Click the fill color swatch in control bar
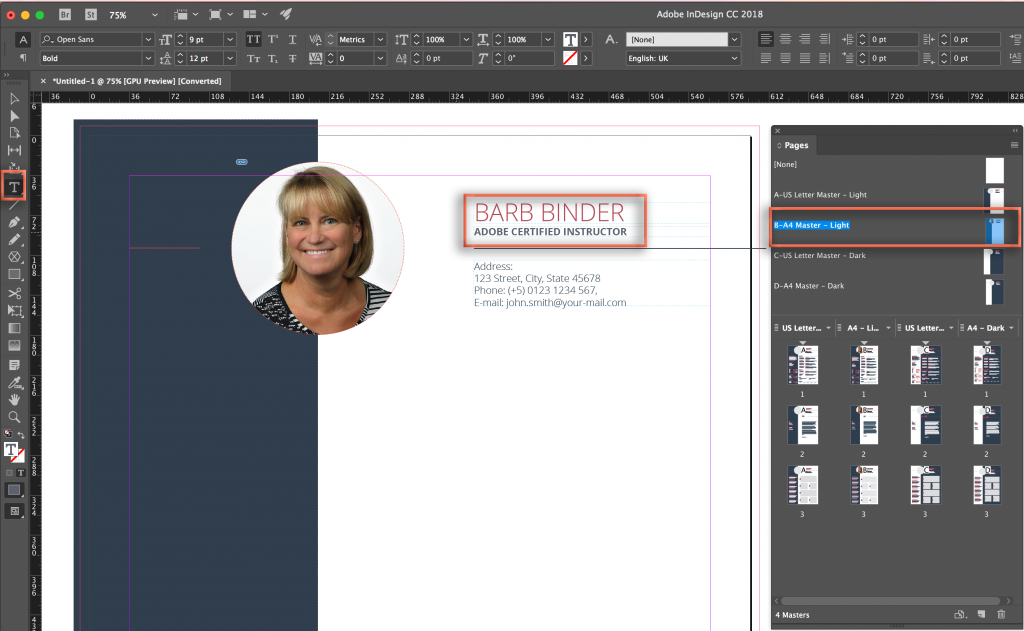The width and height of the screenshot is (1024, 631). (x=569, y=39)
